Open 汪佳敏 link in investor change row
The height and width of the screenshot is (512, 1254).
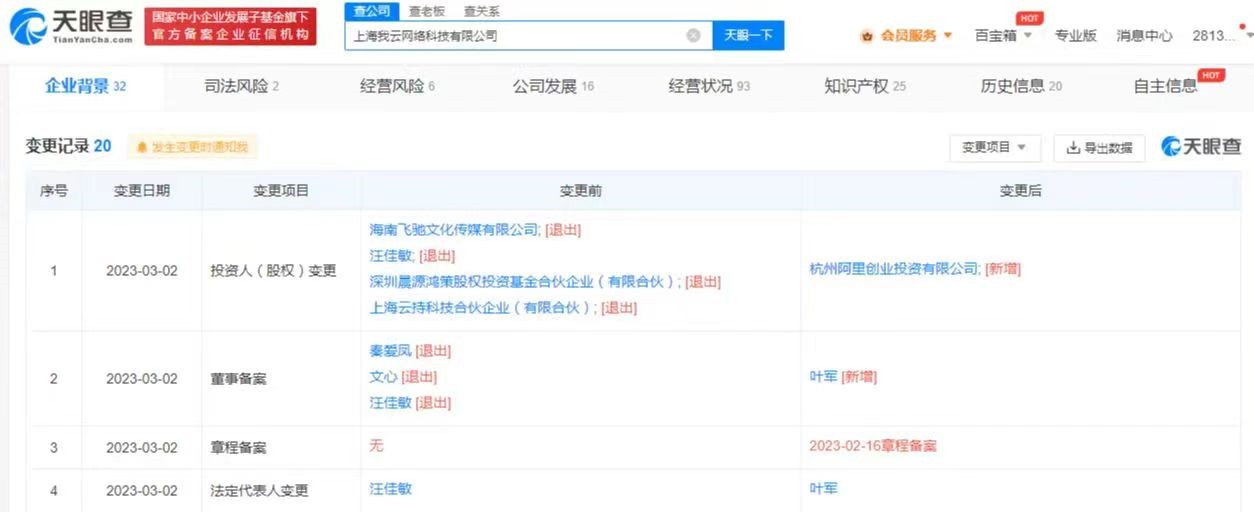390,255
